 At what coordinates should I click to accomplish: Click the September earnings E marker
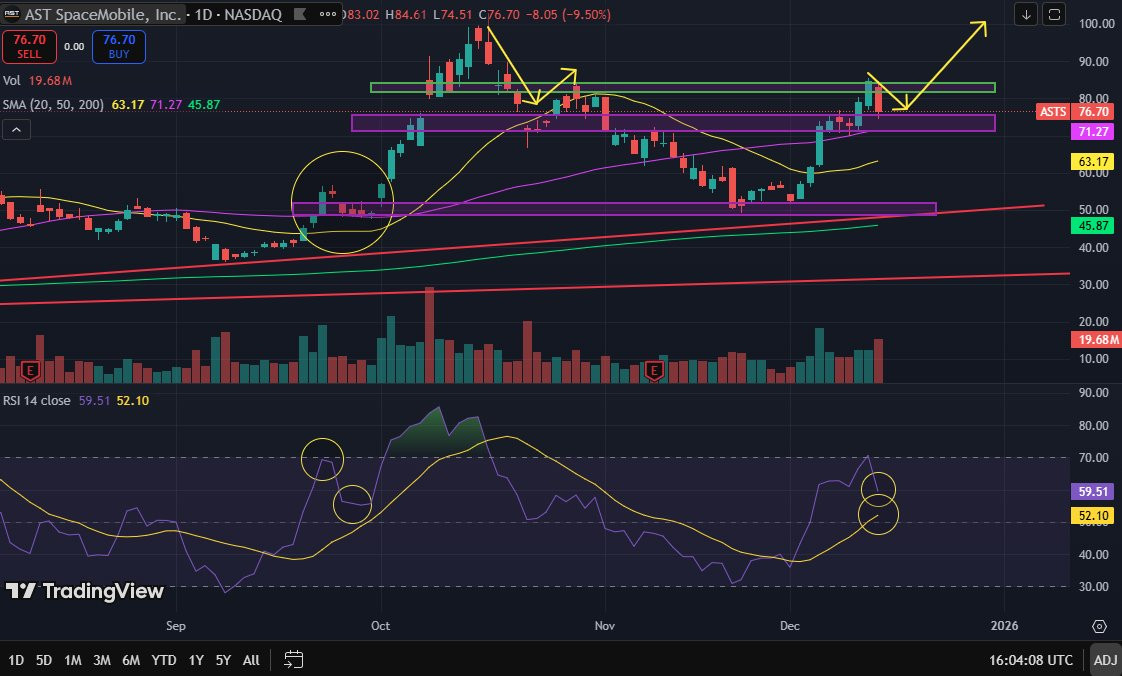29,371
